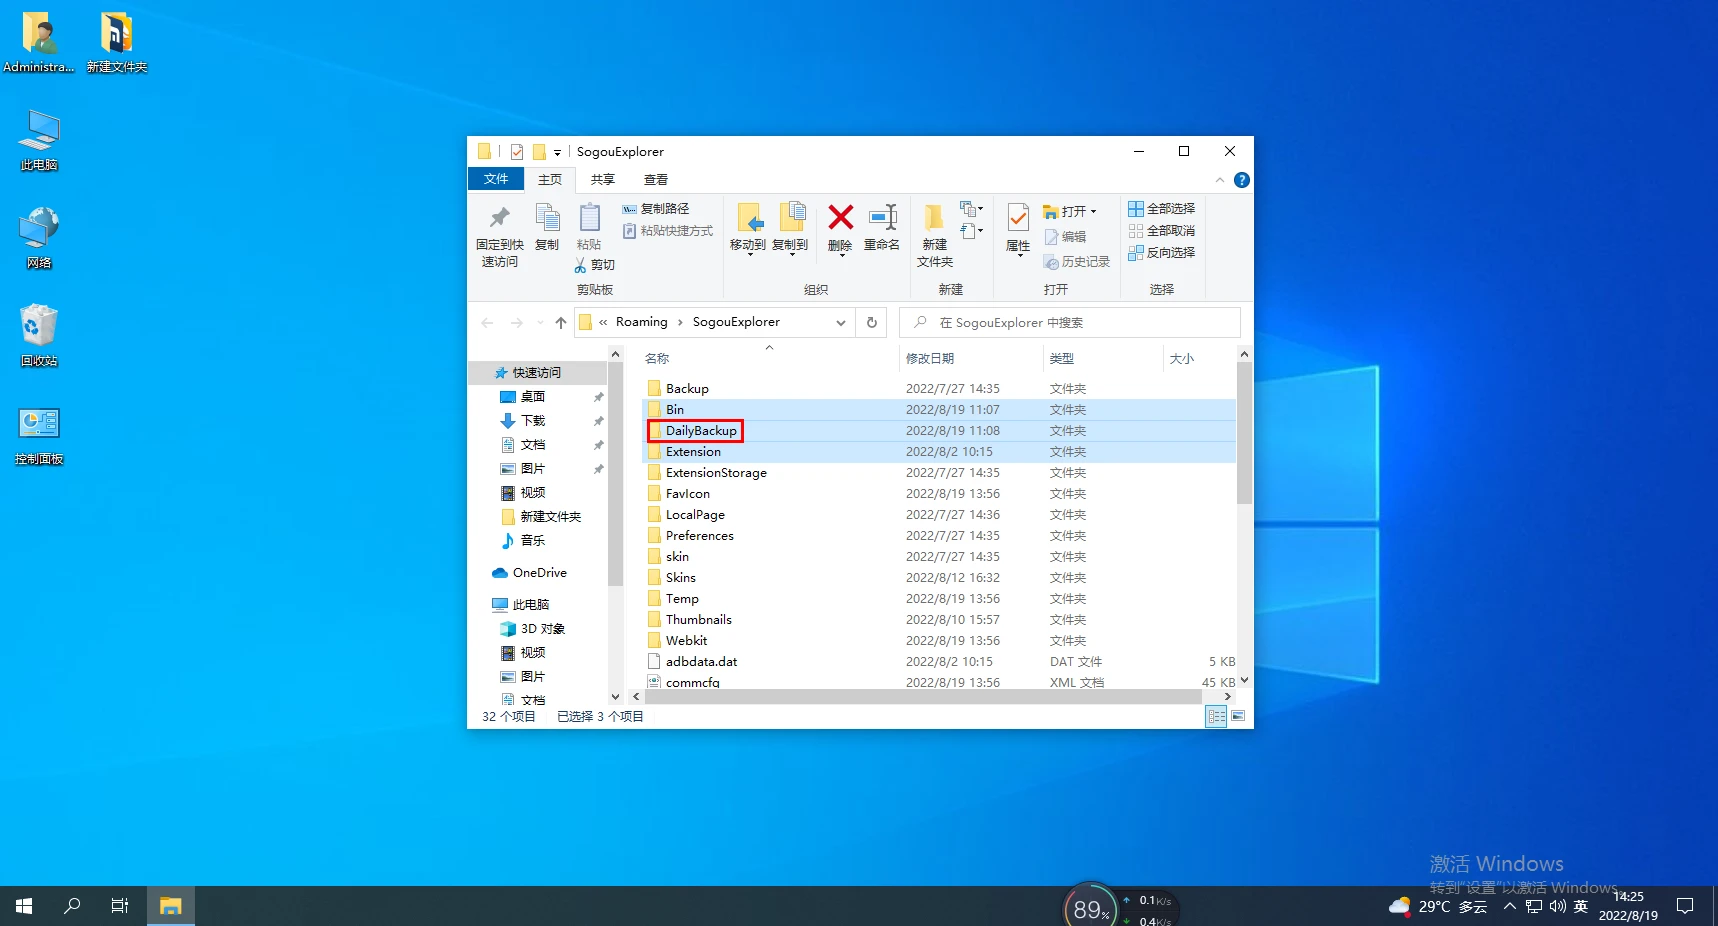Image resolution: width=1718 pixels, height=926 pixels.
Task: Click the Up one level arrow
Action: [x=561, y=322]
